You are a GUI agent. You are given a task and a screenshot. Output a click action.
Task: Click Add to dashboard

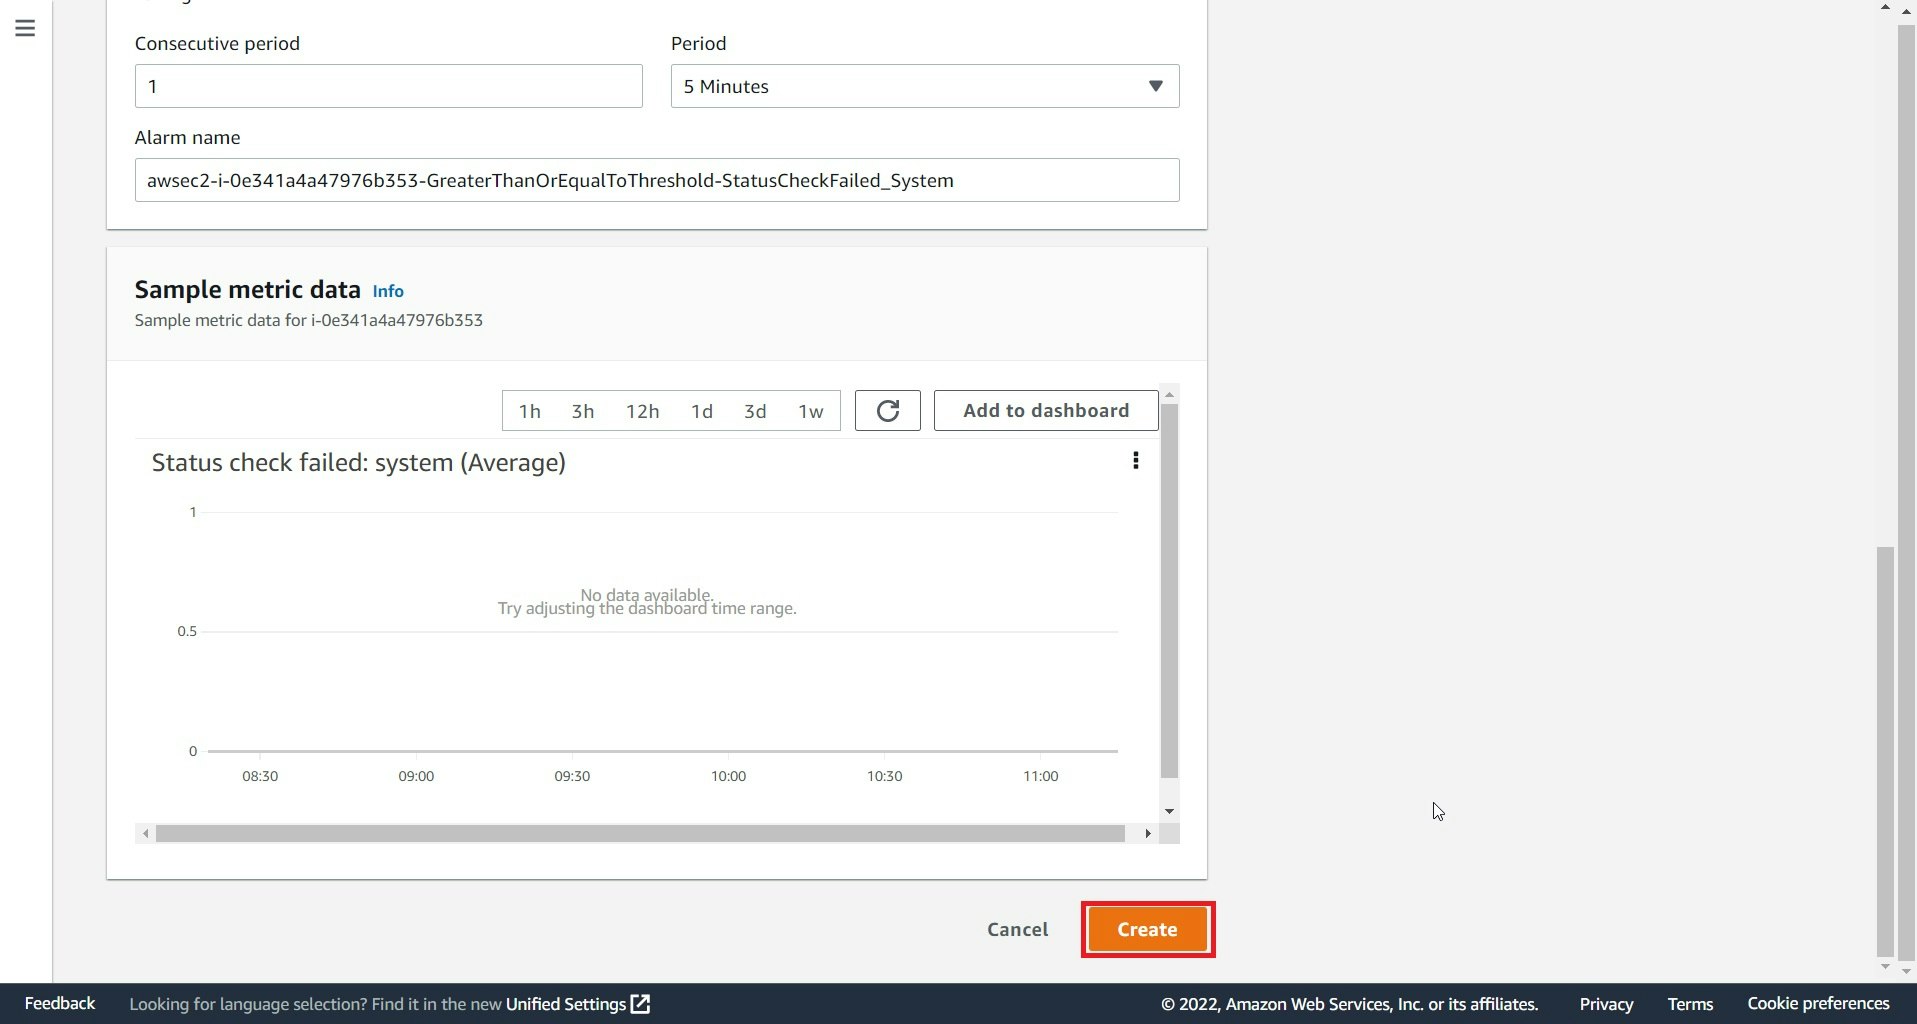(1045, 410)
